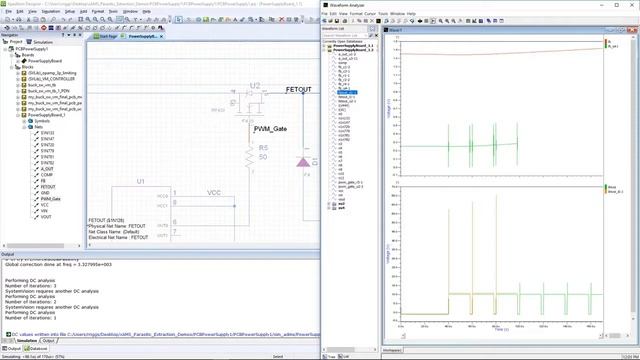Click the red stop-sign icon in simulation toolbar
The image size is (640, 360).
click(x=43, y=28)
